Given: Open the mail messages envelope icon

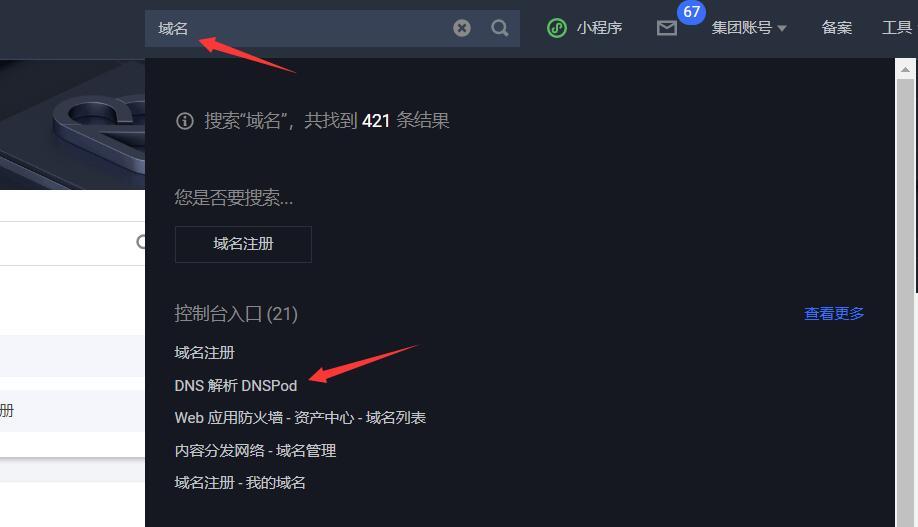Looking at the screenshot, I should click(666, 28).
